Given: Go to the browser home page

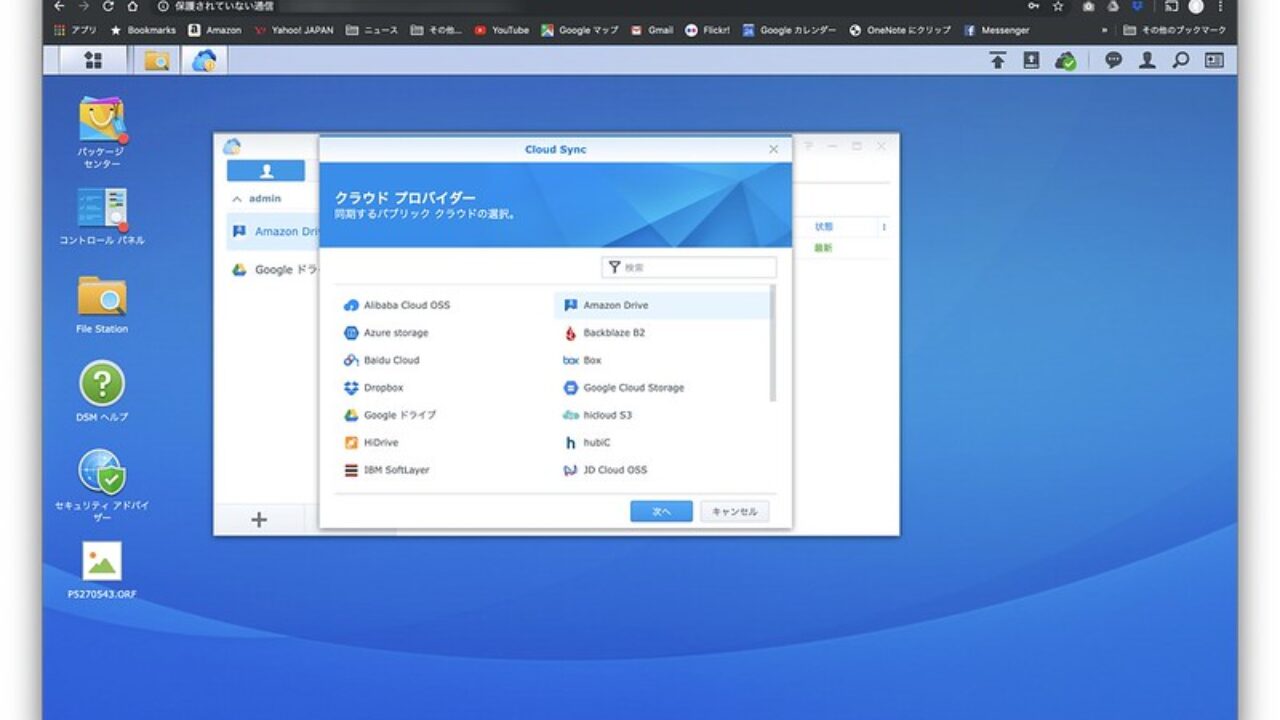Looking at the screenshot, I should tap(133, 6).
